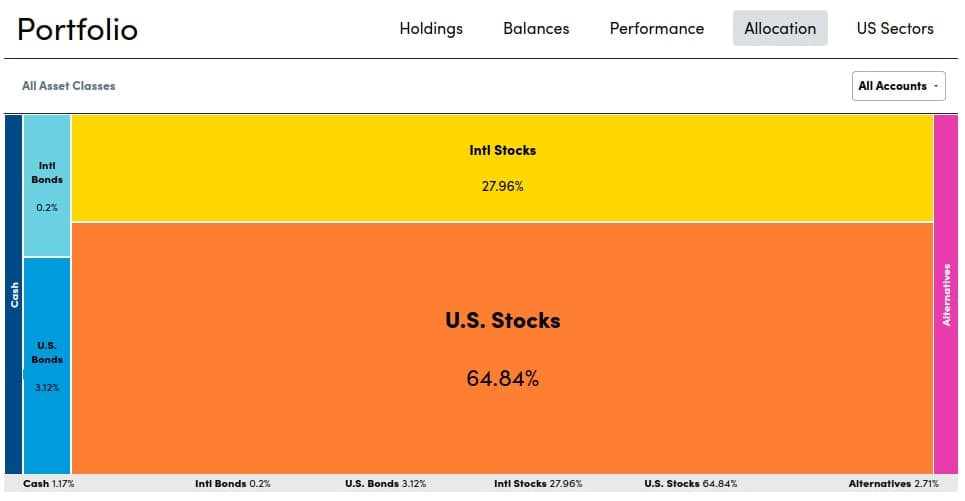Click the Cash 1.17% legend entry
Image resolution: width=965 pixels, height=501 pixels.
tap(49, 484)
